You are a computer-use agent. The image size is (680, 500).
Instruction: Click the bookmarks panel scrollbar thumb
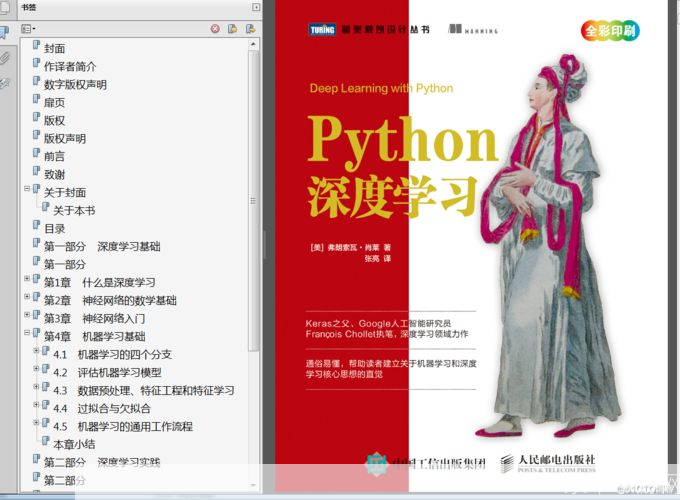254,201
